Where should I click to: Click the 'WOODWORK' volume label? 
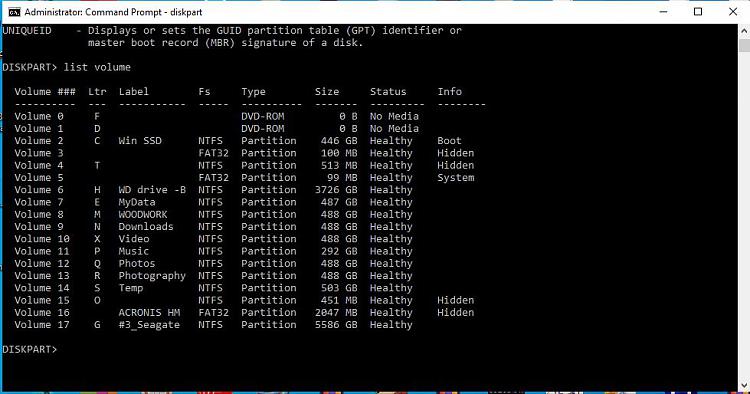tap(143, 215)
